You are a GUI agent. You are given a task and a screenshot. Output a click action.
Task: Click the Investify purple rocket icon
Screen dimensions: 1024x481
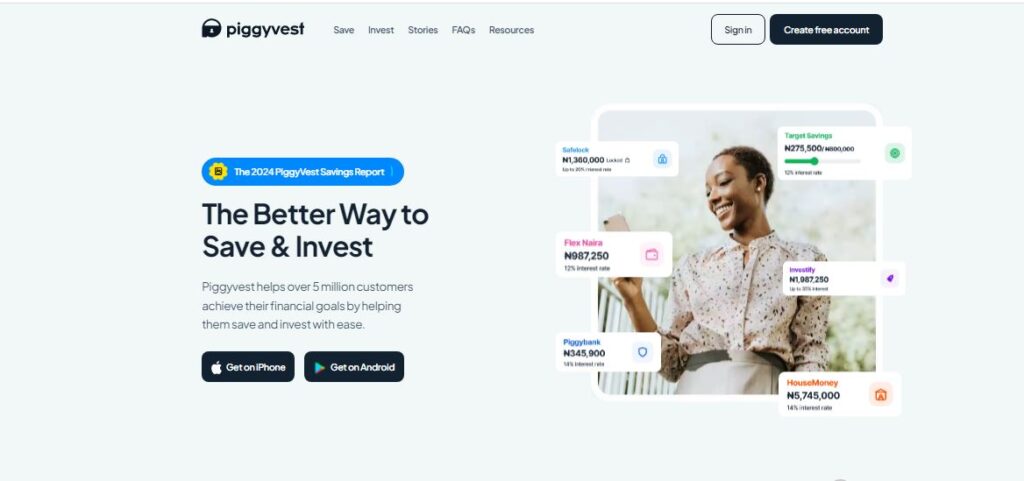[889, 279]
